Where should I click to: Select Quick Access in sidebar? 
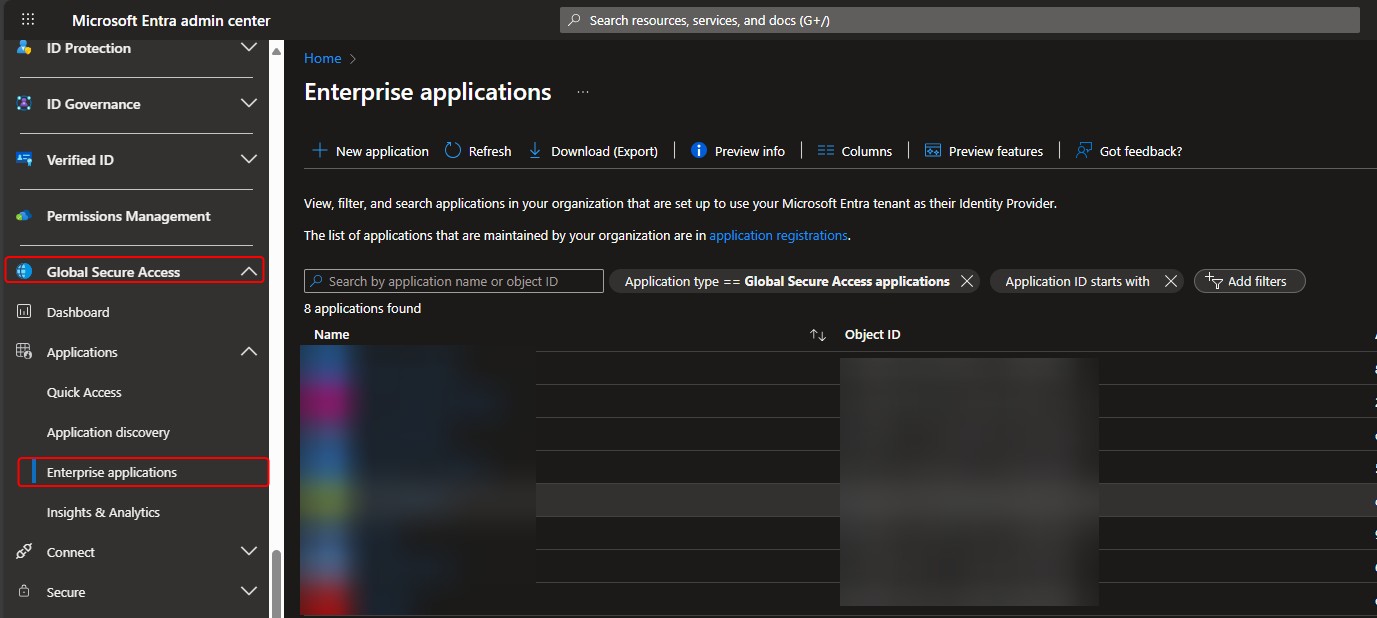(84, 393)
